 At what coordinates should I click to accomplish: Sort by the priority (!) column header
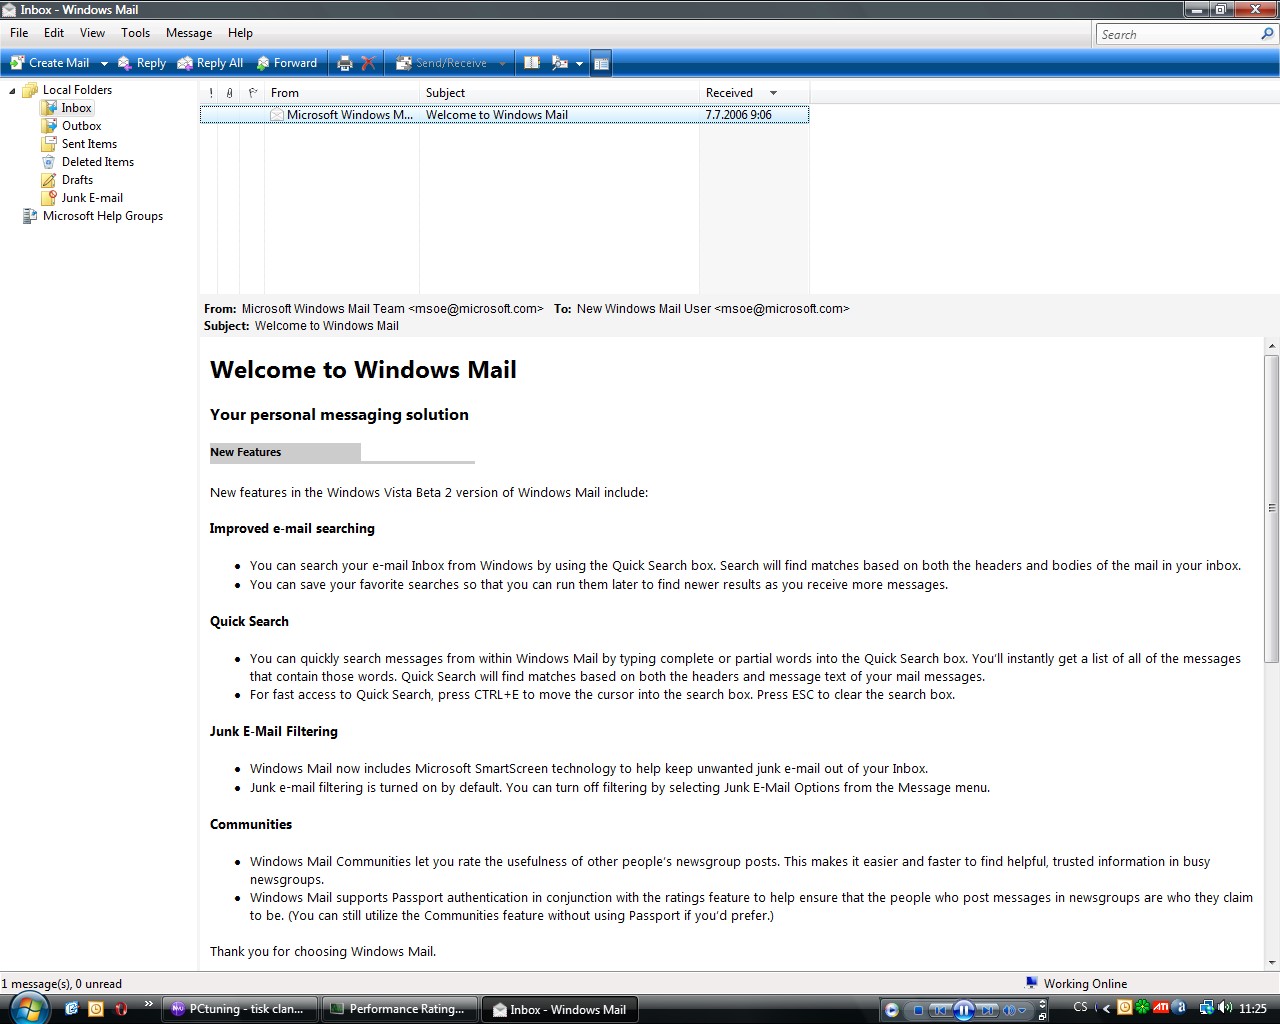click(210, 93)
